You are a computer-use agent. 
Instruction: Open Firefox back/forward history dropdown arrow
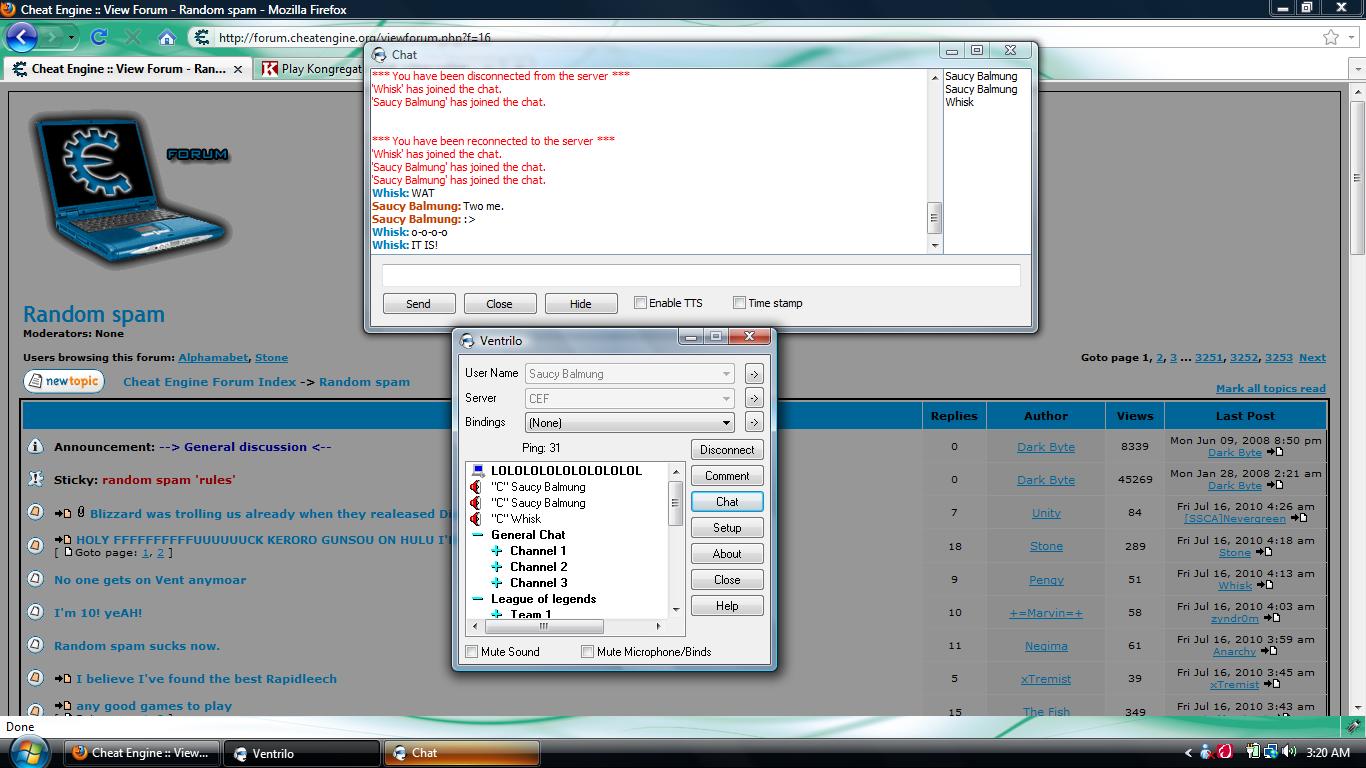(74, 37)
